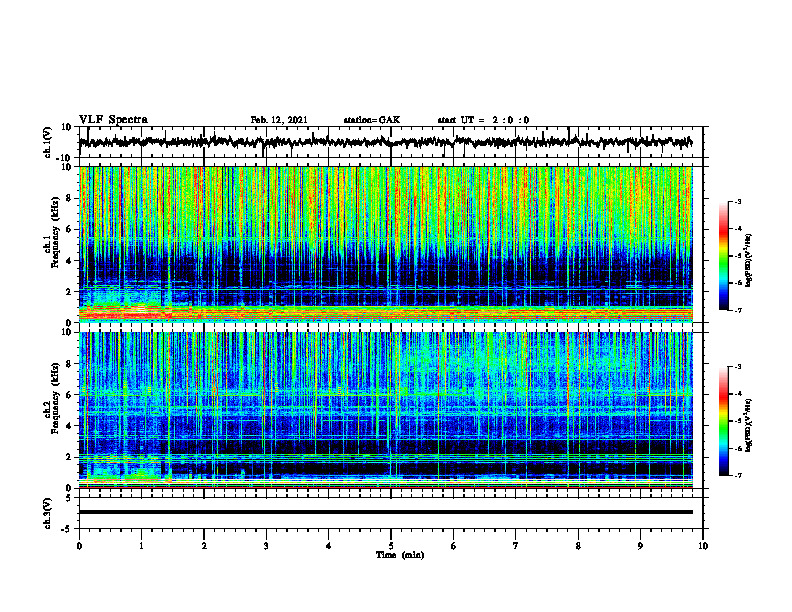Click the "4" kHz tick on ch.2 frequency axis
The height and width of the screenshot is (612, 792).
(x=69, y=427)
